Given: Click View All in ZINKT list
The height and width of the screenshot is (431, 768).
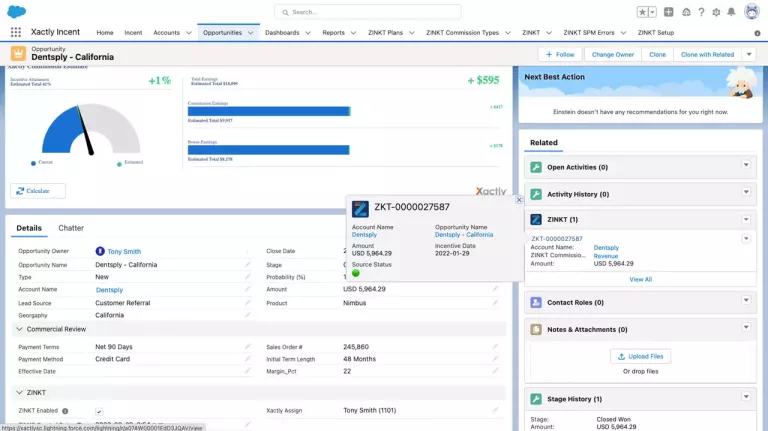Looking at the screenshot, I should point(640,279).
